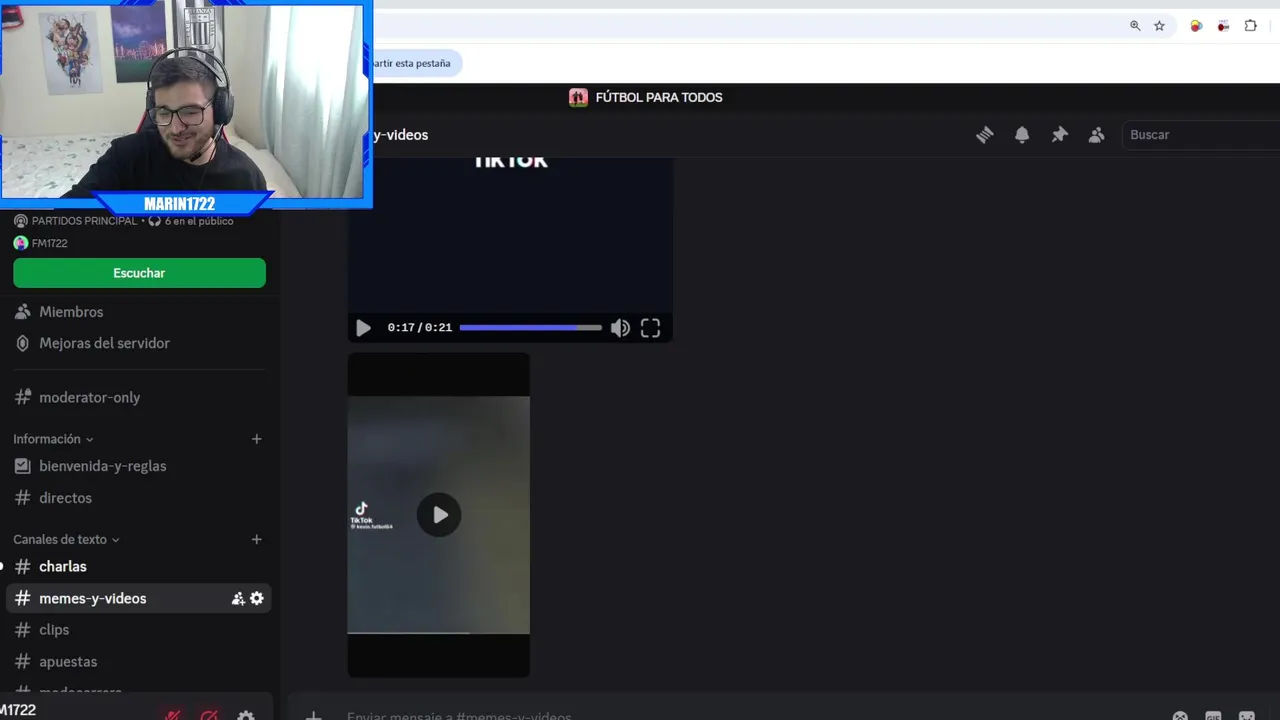The width and height of the screenshot is (1280, 720).
Task: Open the Threads panel icon
Action: click(985, 135)
